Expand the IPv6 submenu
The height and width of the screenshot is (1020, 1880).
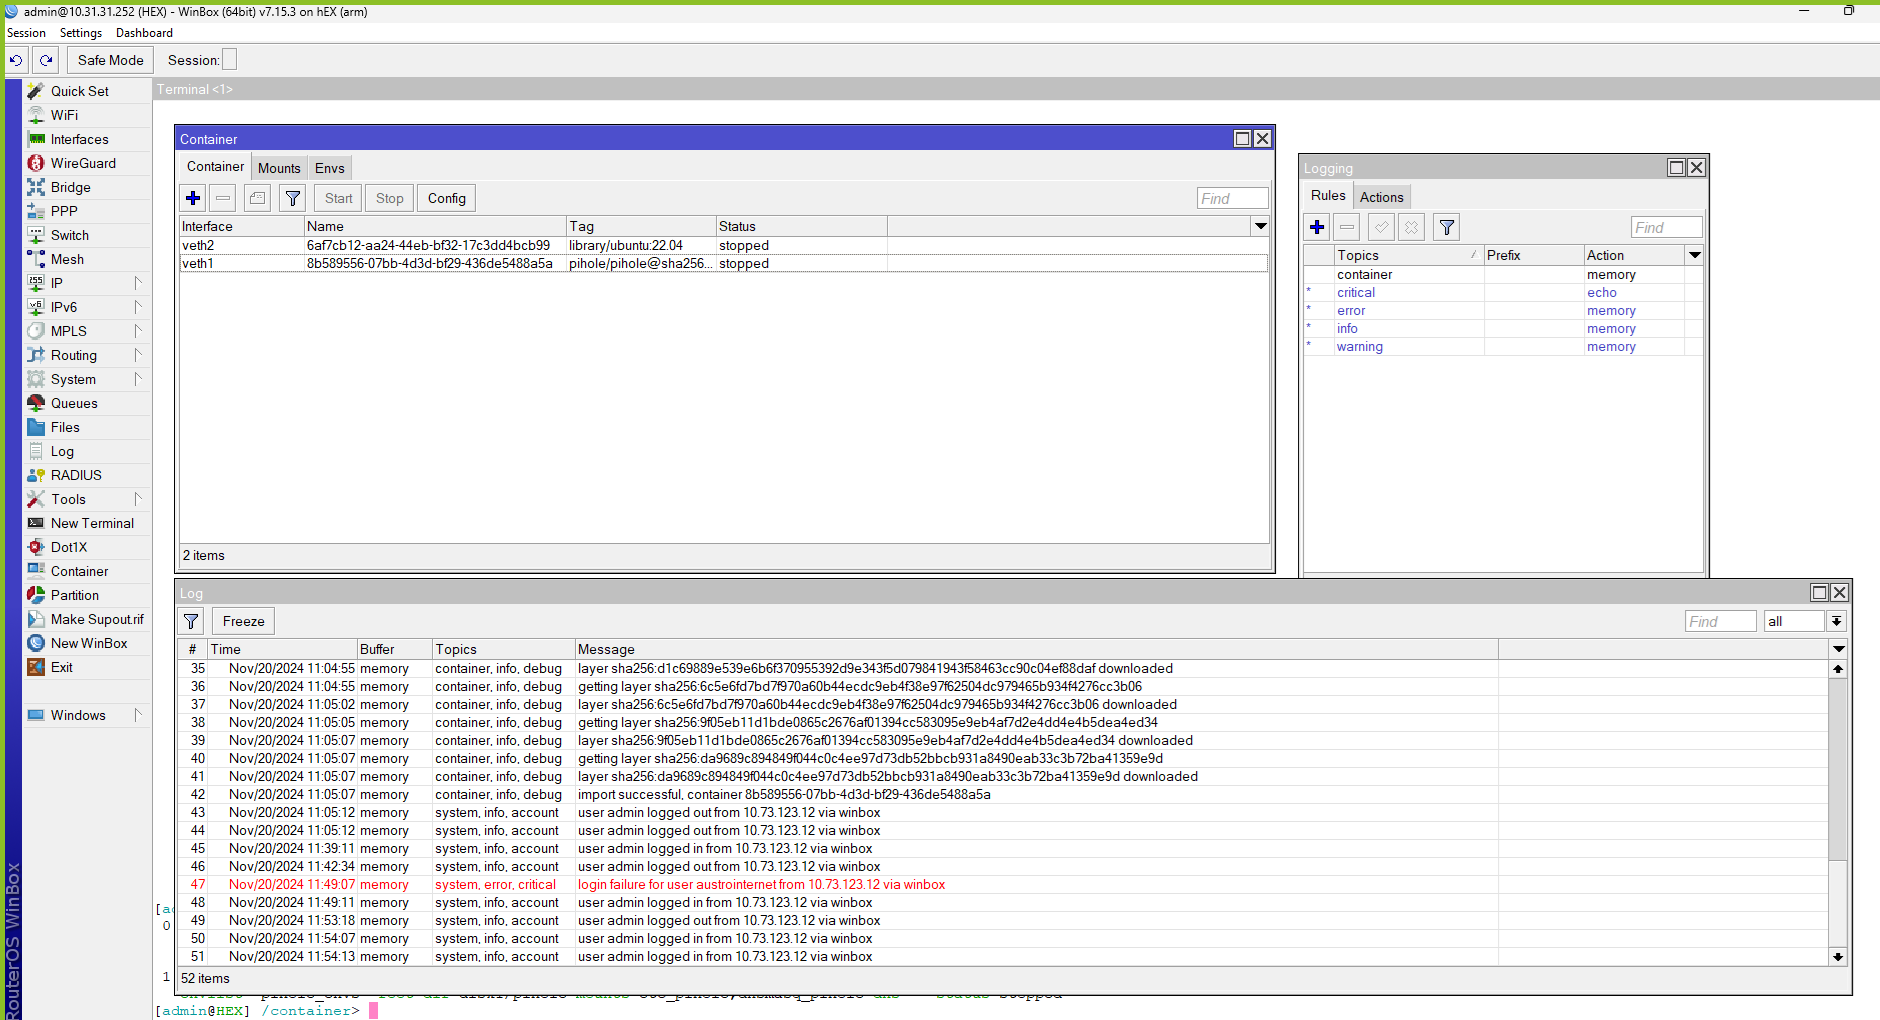pos(138,307)
